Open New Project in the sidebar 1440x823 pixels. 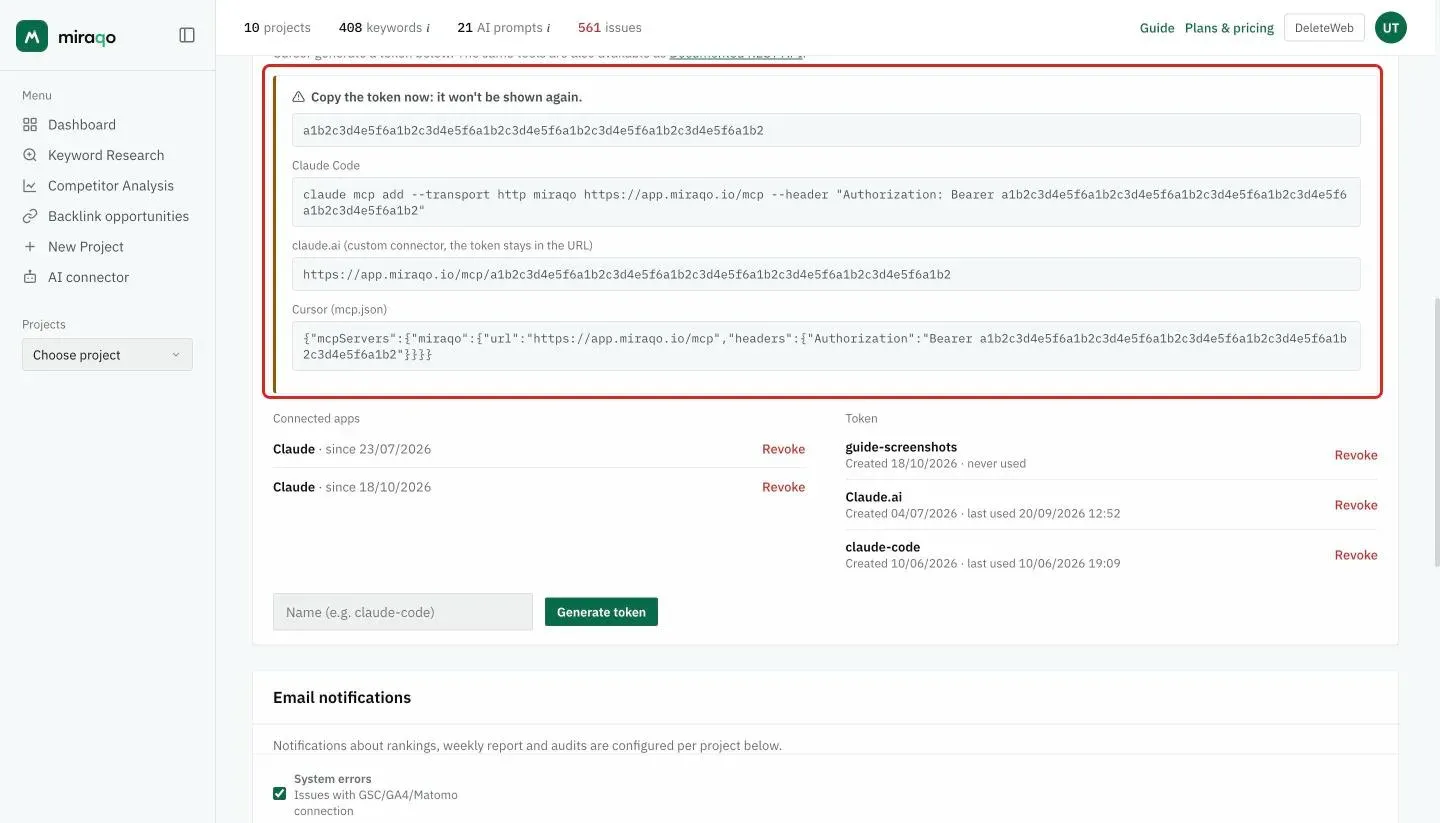tap(86, 247)
